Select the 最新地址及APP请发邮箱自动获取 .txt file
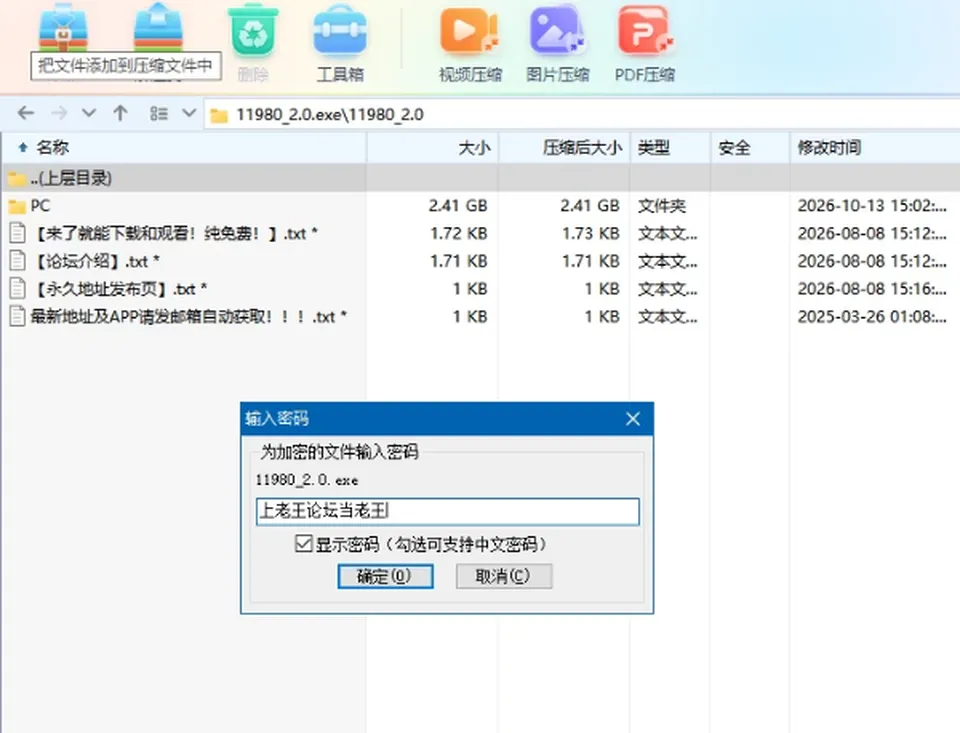 [x=480, y=317]
